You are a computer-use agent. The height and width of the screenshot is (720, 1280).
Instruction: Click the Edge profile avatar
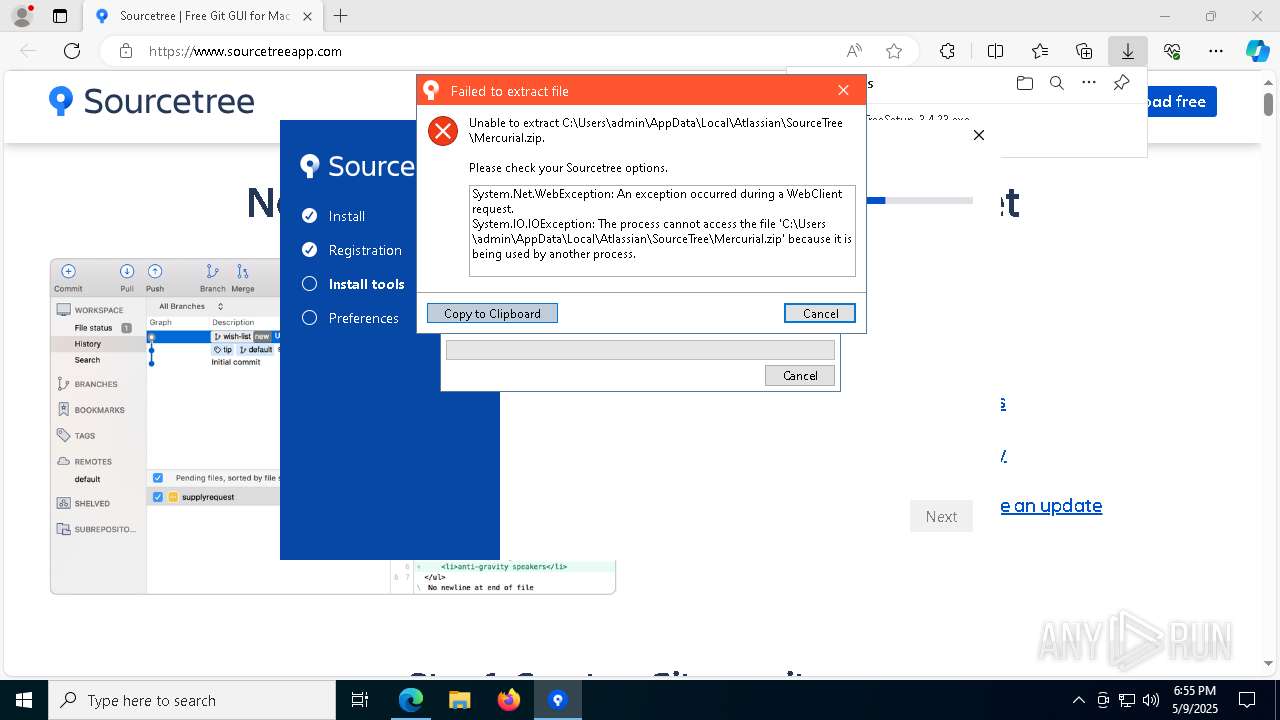tap(22, 16)
